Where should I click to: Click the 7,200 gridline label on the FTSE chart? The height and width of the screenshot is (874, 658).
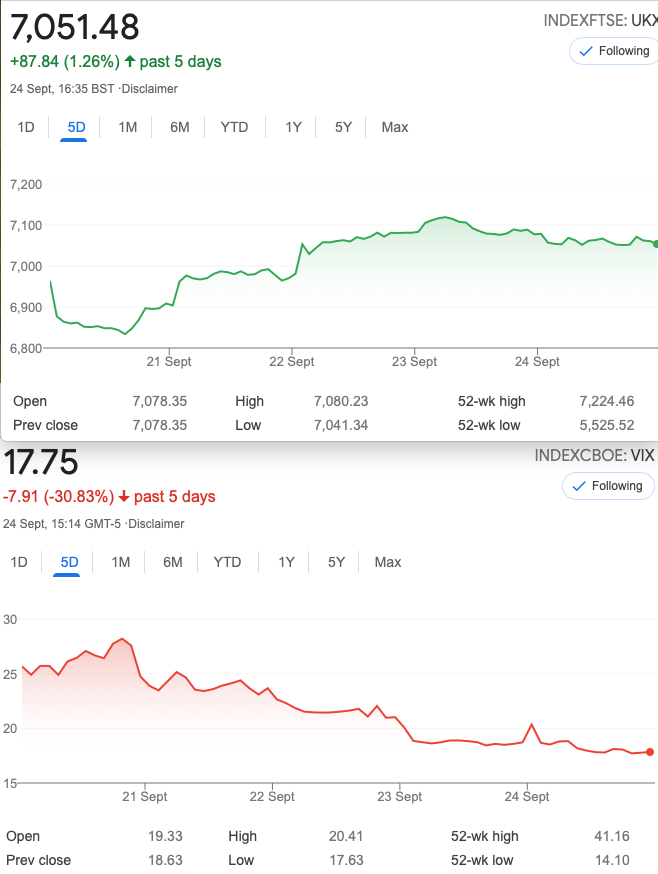click(x=26, y=184)
